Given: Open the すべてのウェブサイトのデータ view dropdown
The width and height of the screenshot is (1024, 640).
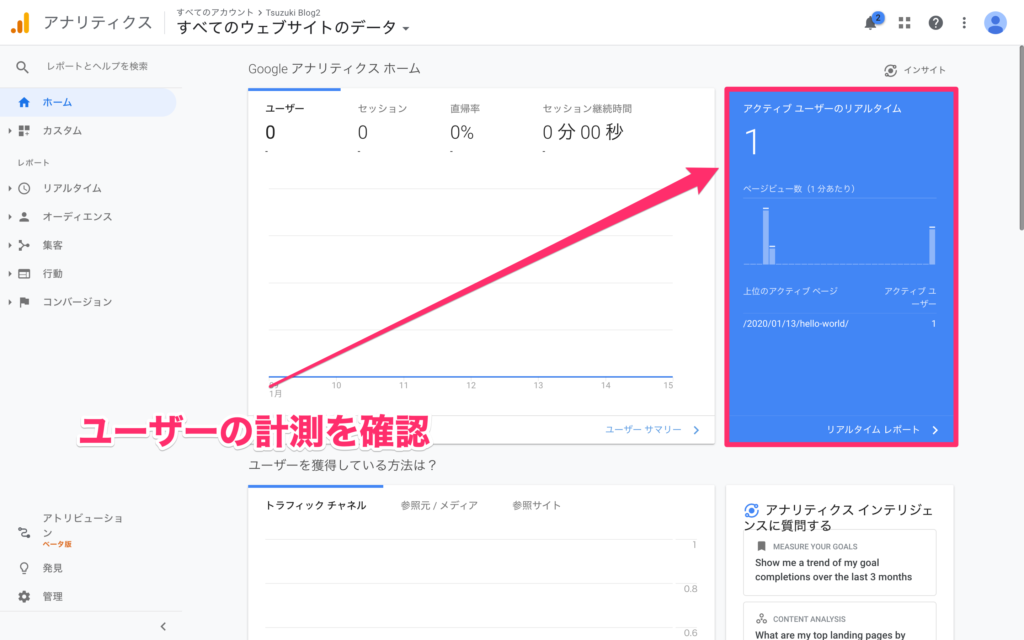Looking at the screenshot, I should coord(293,27).
